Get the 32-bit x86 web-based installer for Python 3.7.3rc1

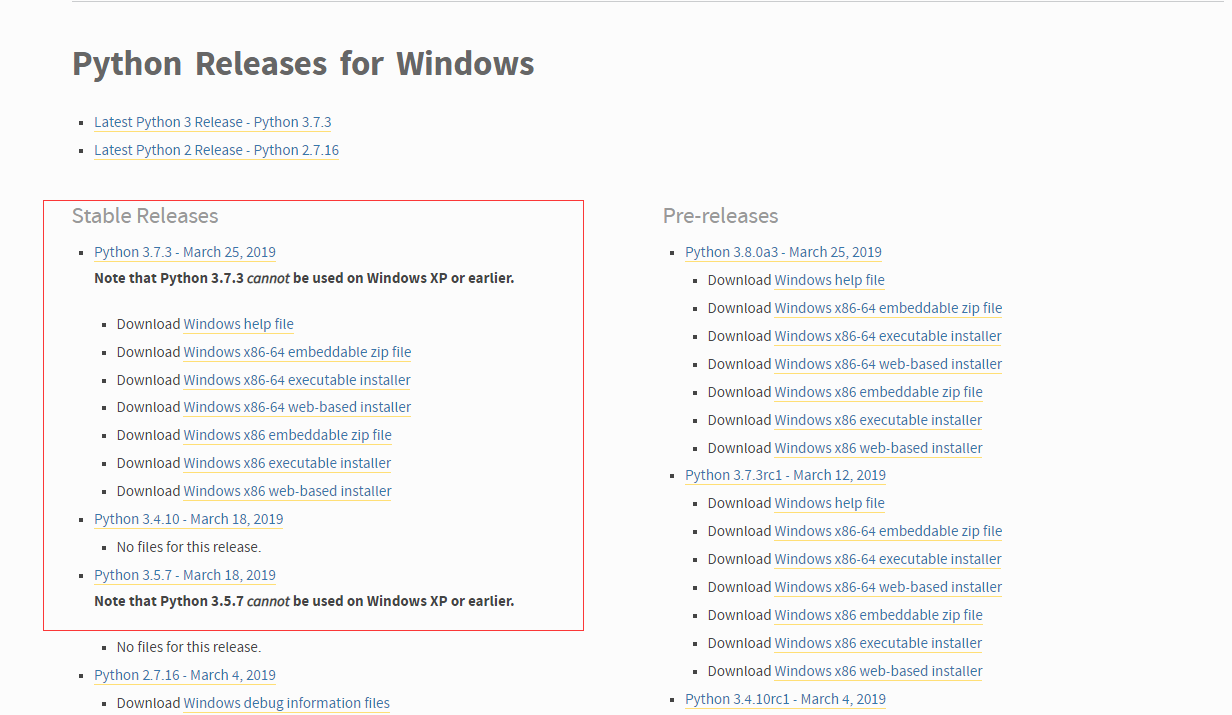pos(879,671)
